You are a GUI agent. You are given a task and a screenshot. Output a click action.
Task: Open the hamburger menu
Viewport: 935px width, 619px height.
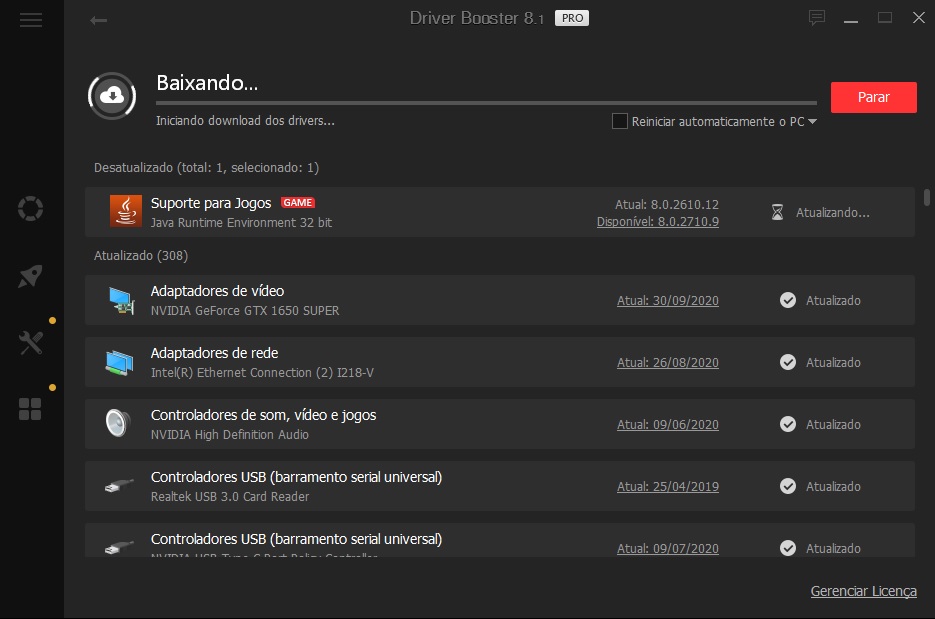pyautogui.click(x=30, y=20)
